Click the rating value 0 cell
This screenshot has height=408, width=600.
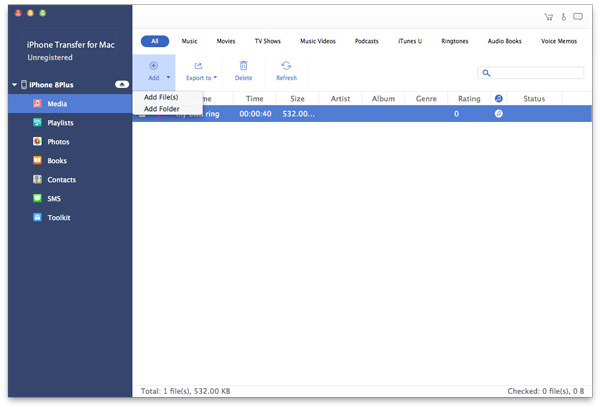[x=456, y=114]
